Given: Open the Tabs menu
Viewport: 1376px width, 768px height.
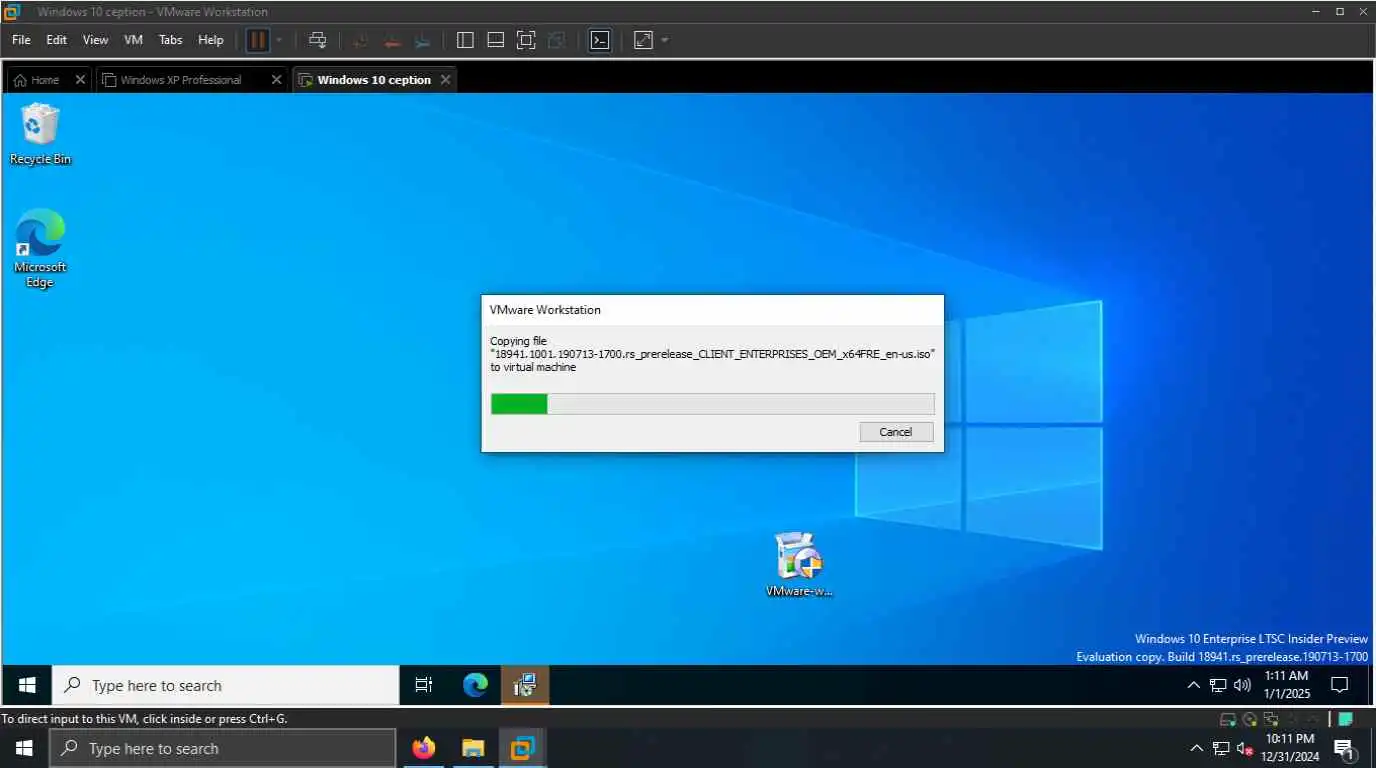Looking at the screenshot, I should pyautogui.click(x=171, y=40).
